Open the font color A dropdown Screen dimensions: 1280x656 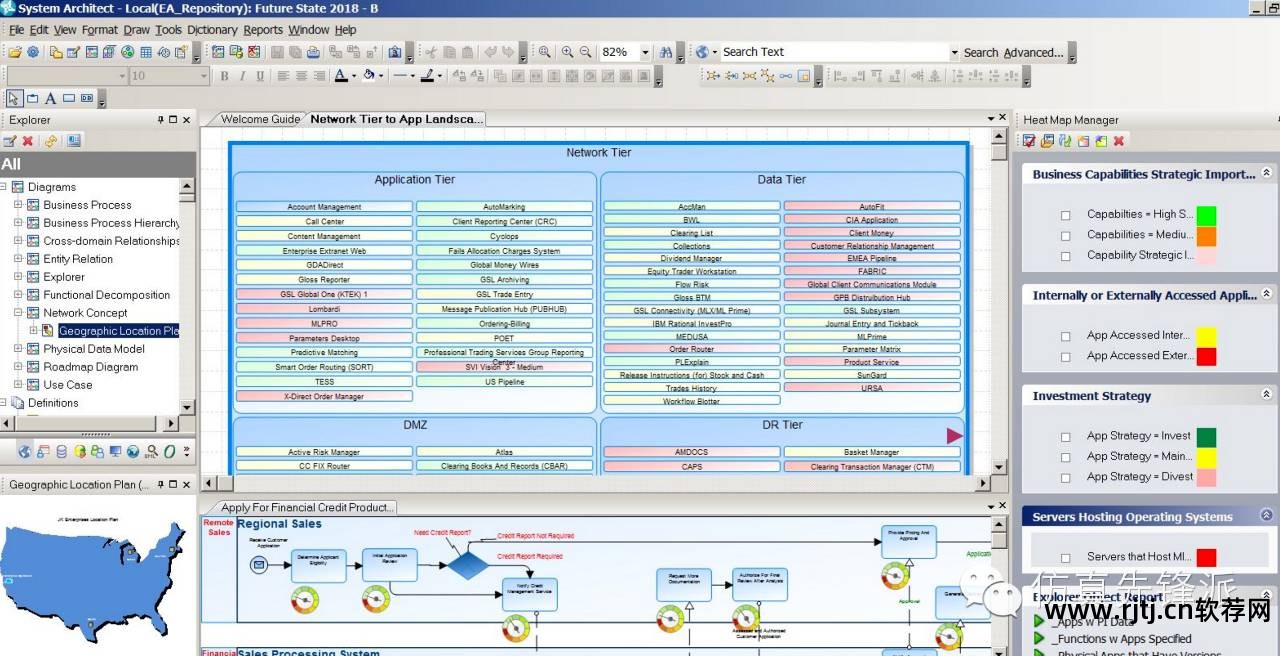click(x=353, y=75)
